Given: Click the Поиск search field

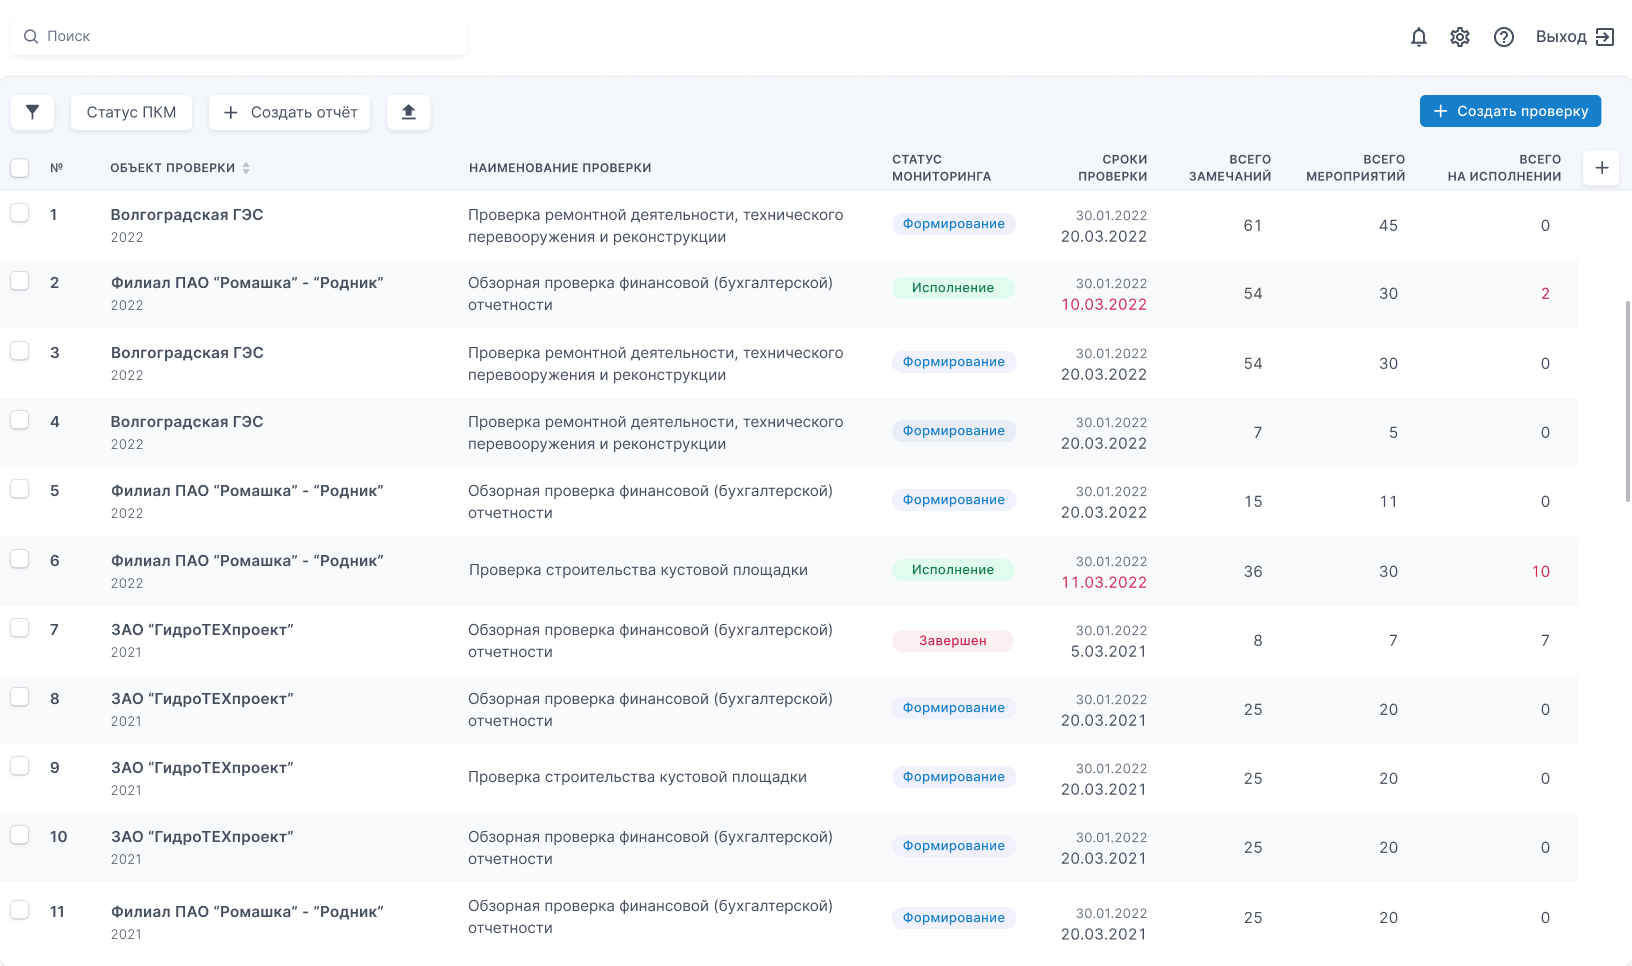Looking at the screenshot, I should pos(239,36).
